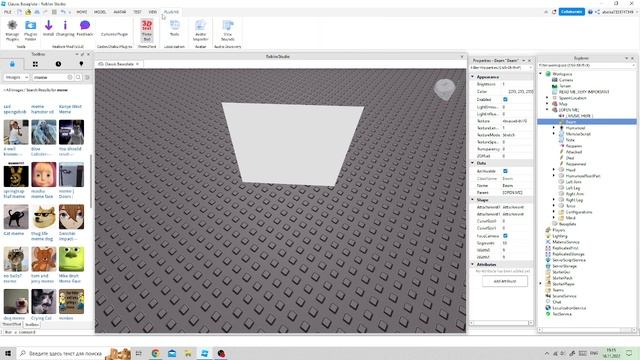Open Toolbox Creations lightbulb tab

81,64
